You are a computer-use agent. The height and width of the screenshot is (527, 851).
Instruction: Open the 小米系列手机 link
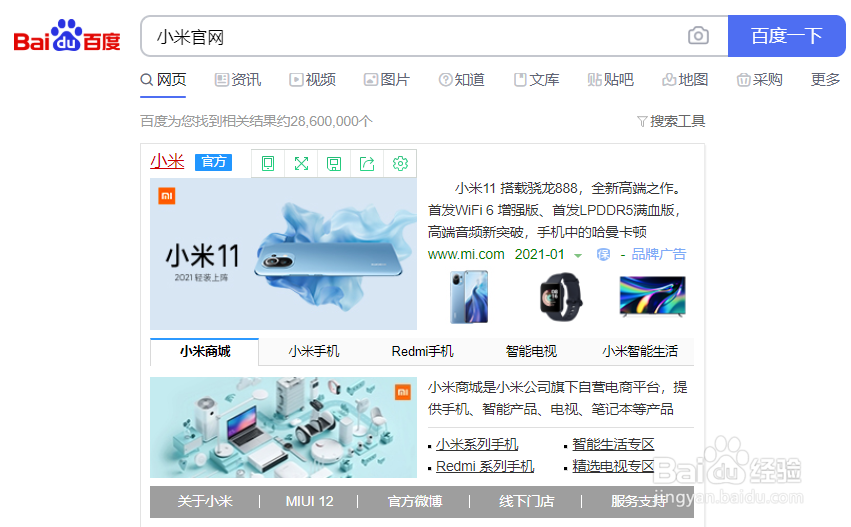pos(477,445)
